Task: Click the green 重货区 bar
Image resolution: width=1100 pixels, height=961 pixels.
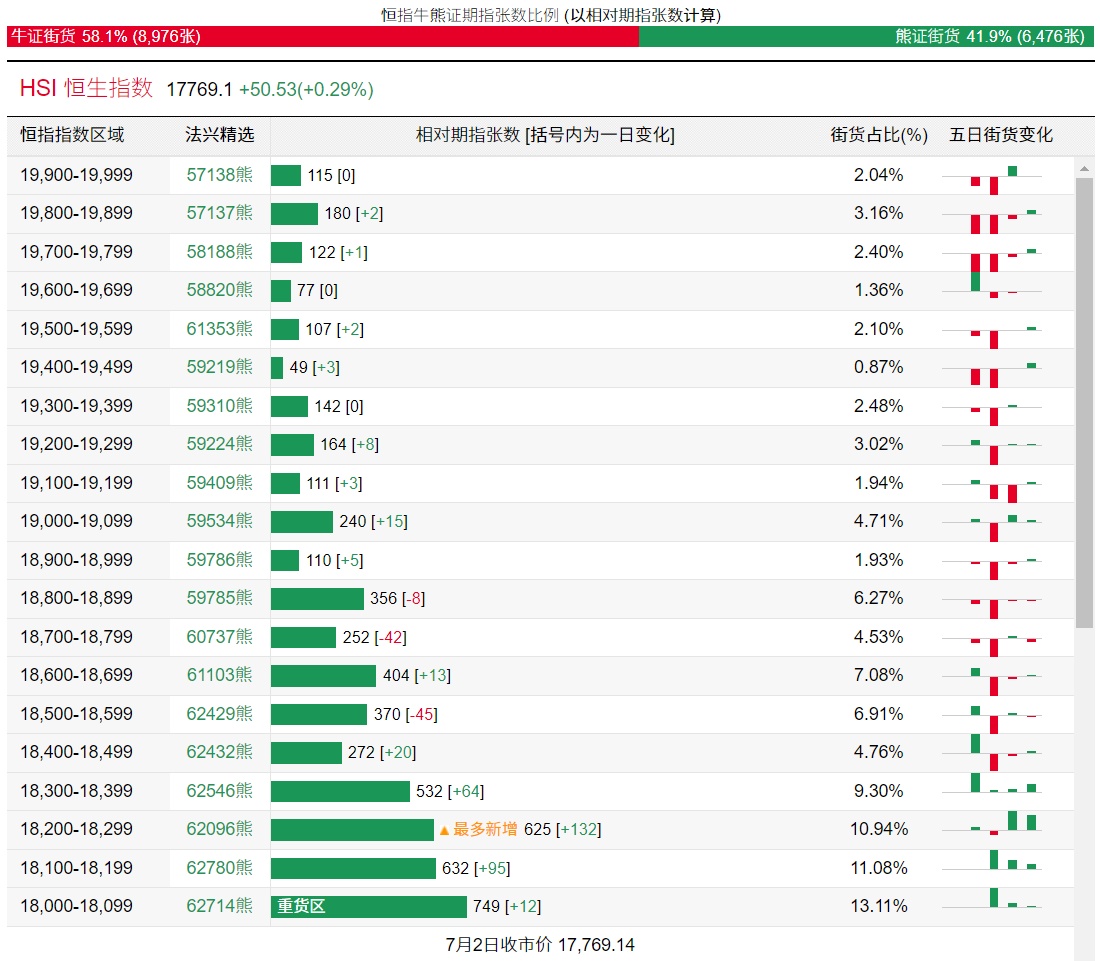Action: pyautogui.click(x=368, y=906)
